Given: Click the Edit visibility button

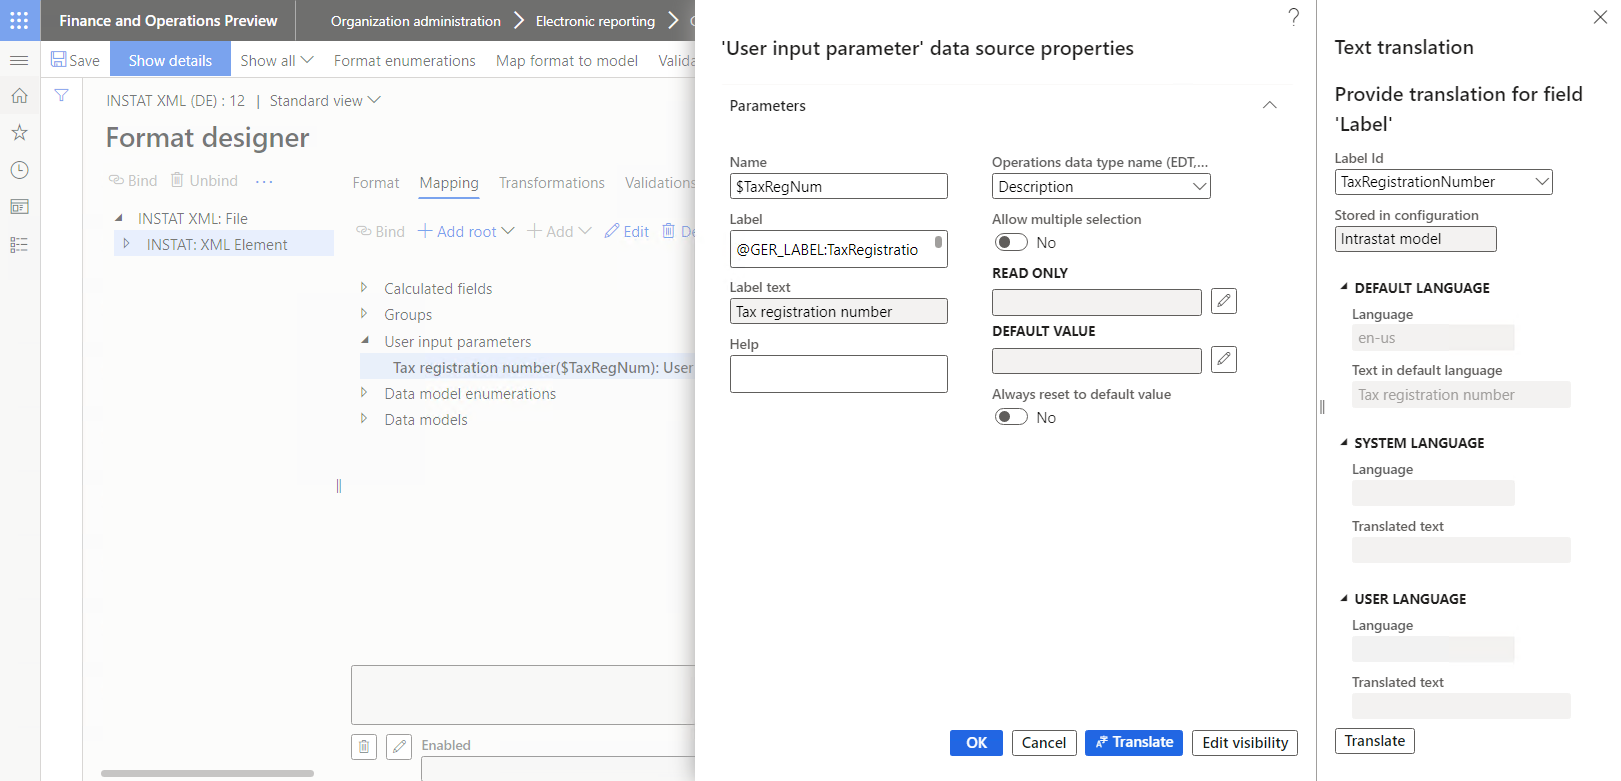Looking at the screenshot, I should 1244,743.
